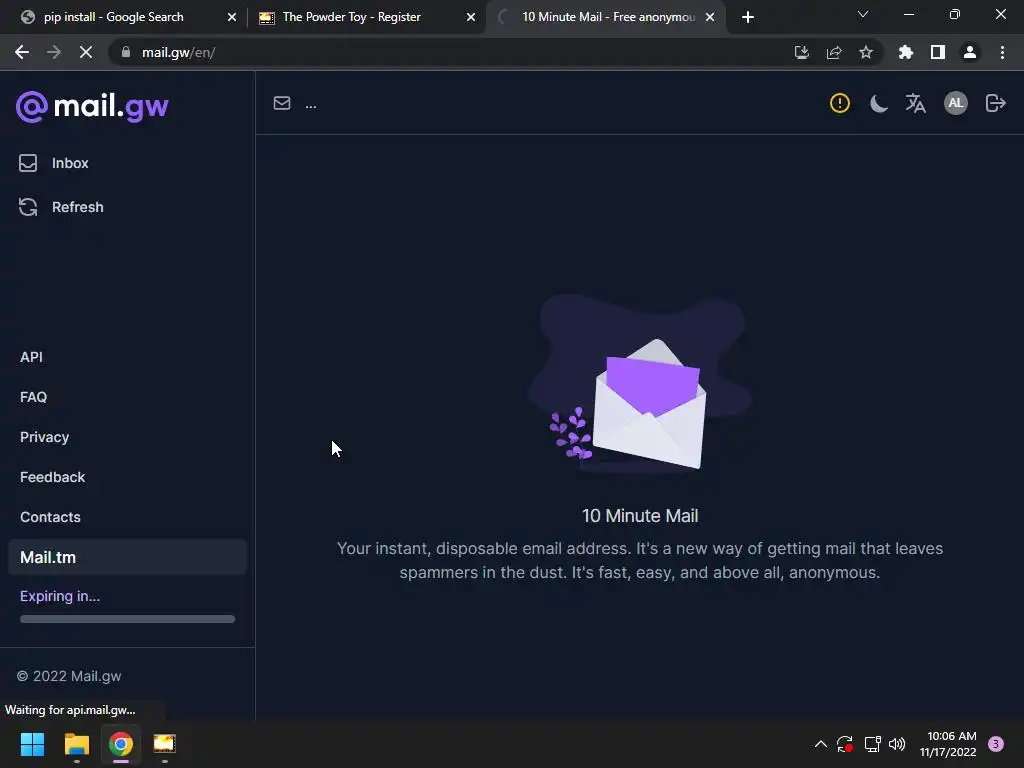Go back to the previous page
The width and height of the screenshot is (1024, 768).
22,52
